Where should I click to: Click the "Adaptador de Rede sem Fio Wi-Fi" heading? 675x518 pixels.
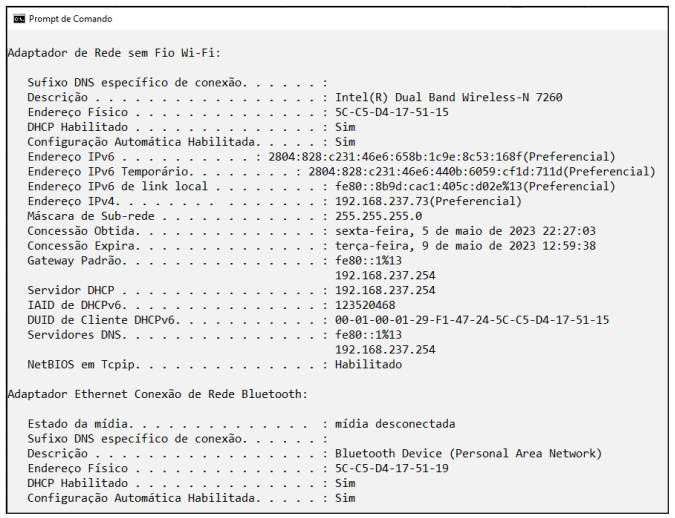(x=114, y=52)
